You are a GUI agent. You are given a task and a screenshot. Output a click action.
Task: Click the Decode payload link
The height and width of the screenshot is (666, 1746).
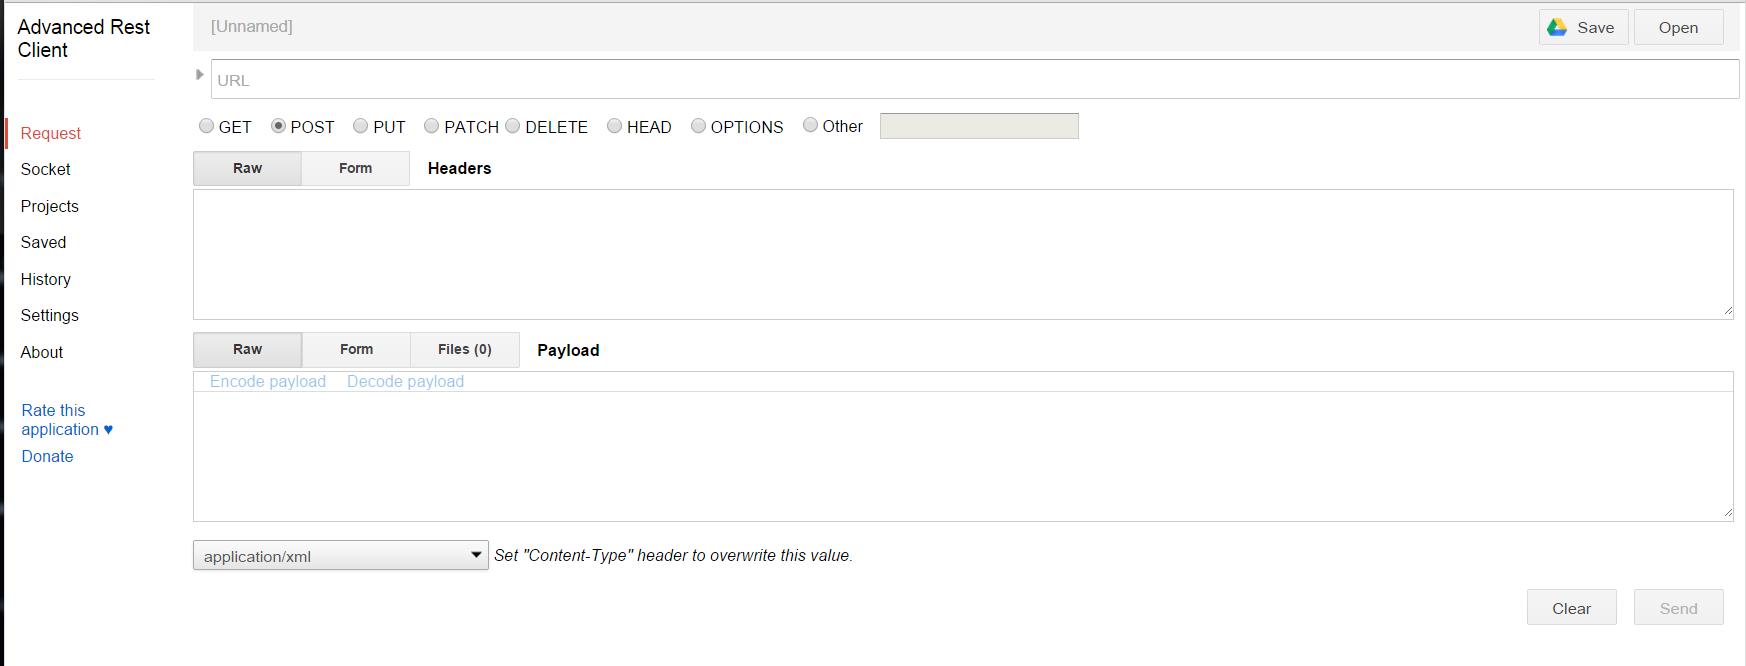coord(405,382)
